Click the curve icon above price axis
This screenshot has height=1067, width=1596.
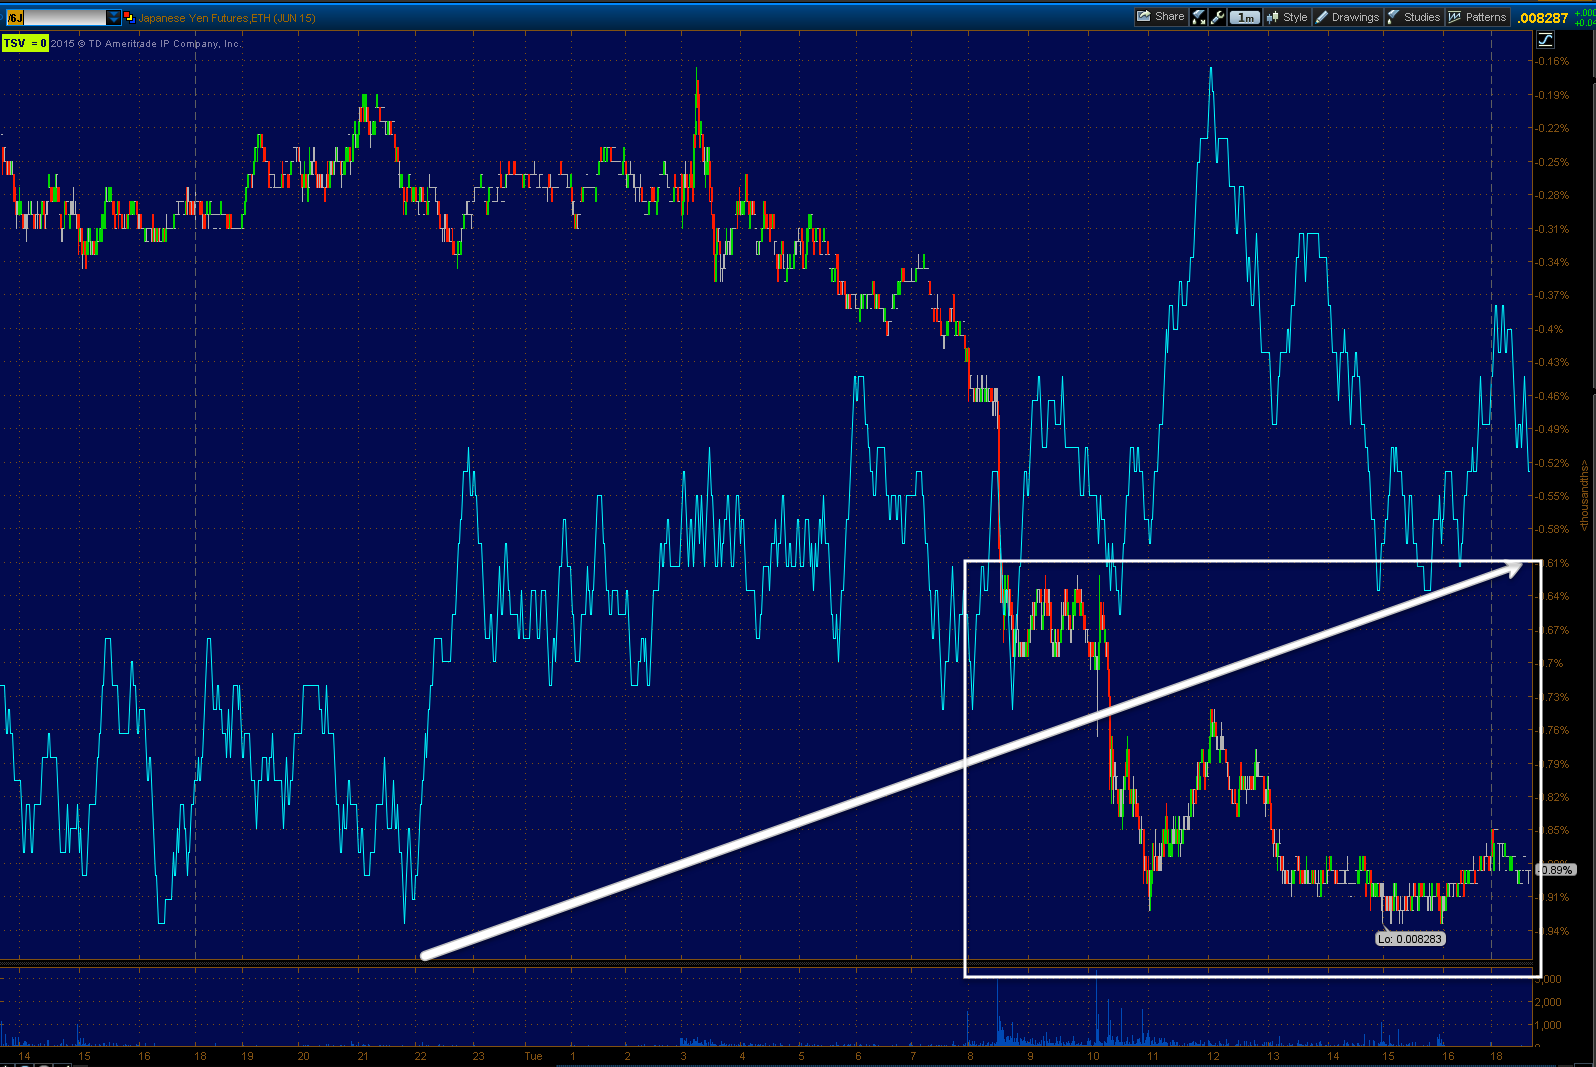point(1545,40)
